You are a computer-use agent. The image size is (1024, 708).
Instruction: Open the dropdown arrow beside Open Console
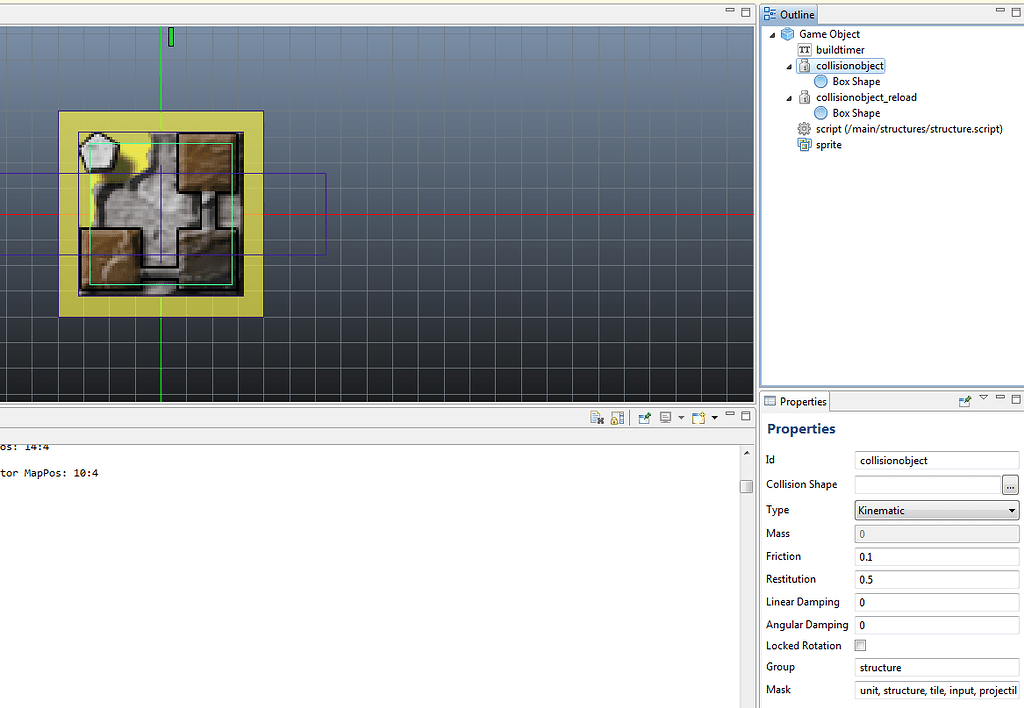click(714, 417)
